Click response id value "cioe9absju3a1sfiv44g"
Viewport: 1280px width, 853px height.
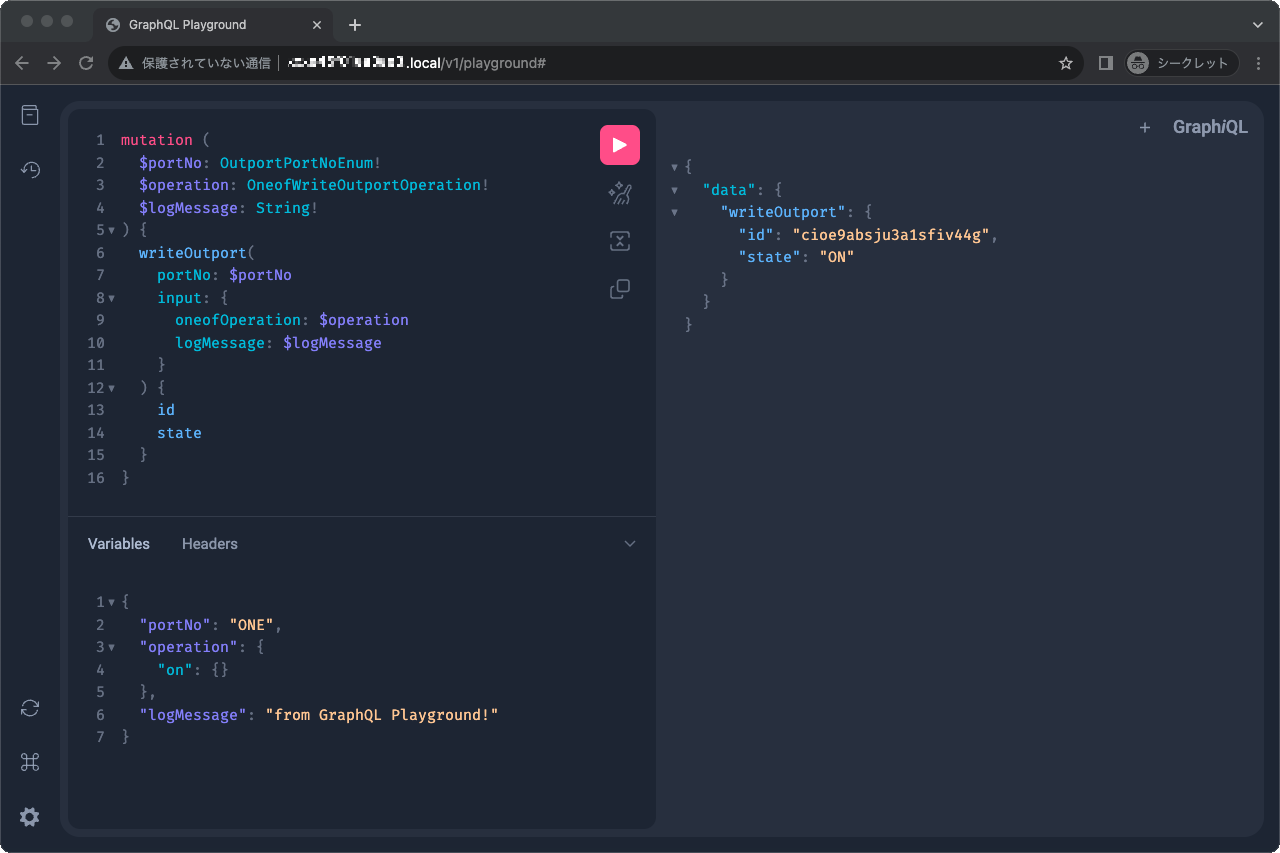click(x=892, y=235)
